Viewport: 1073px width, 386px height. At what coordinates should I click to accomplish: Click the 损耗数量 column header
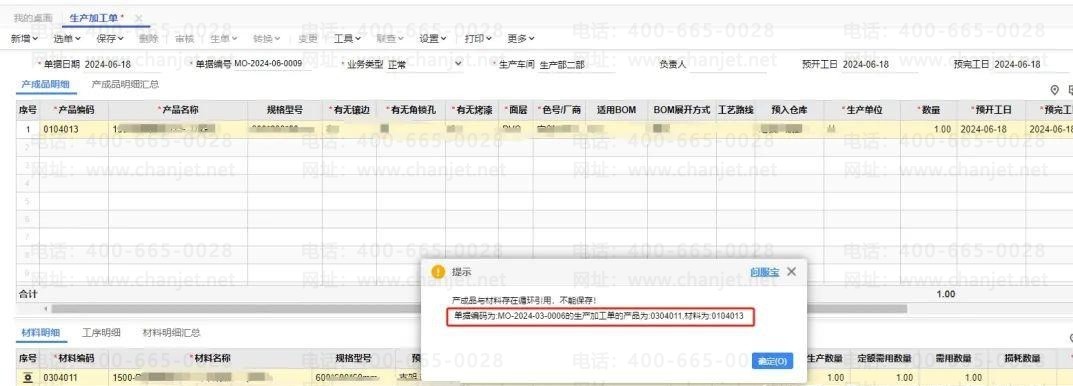[1022, 358]
